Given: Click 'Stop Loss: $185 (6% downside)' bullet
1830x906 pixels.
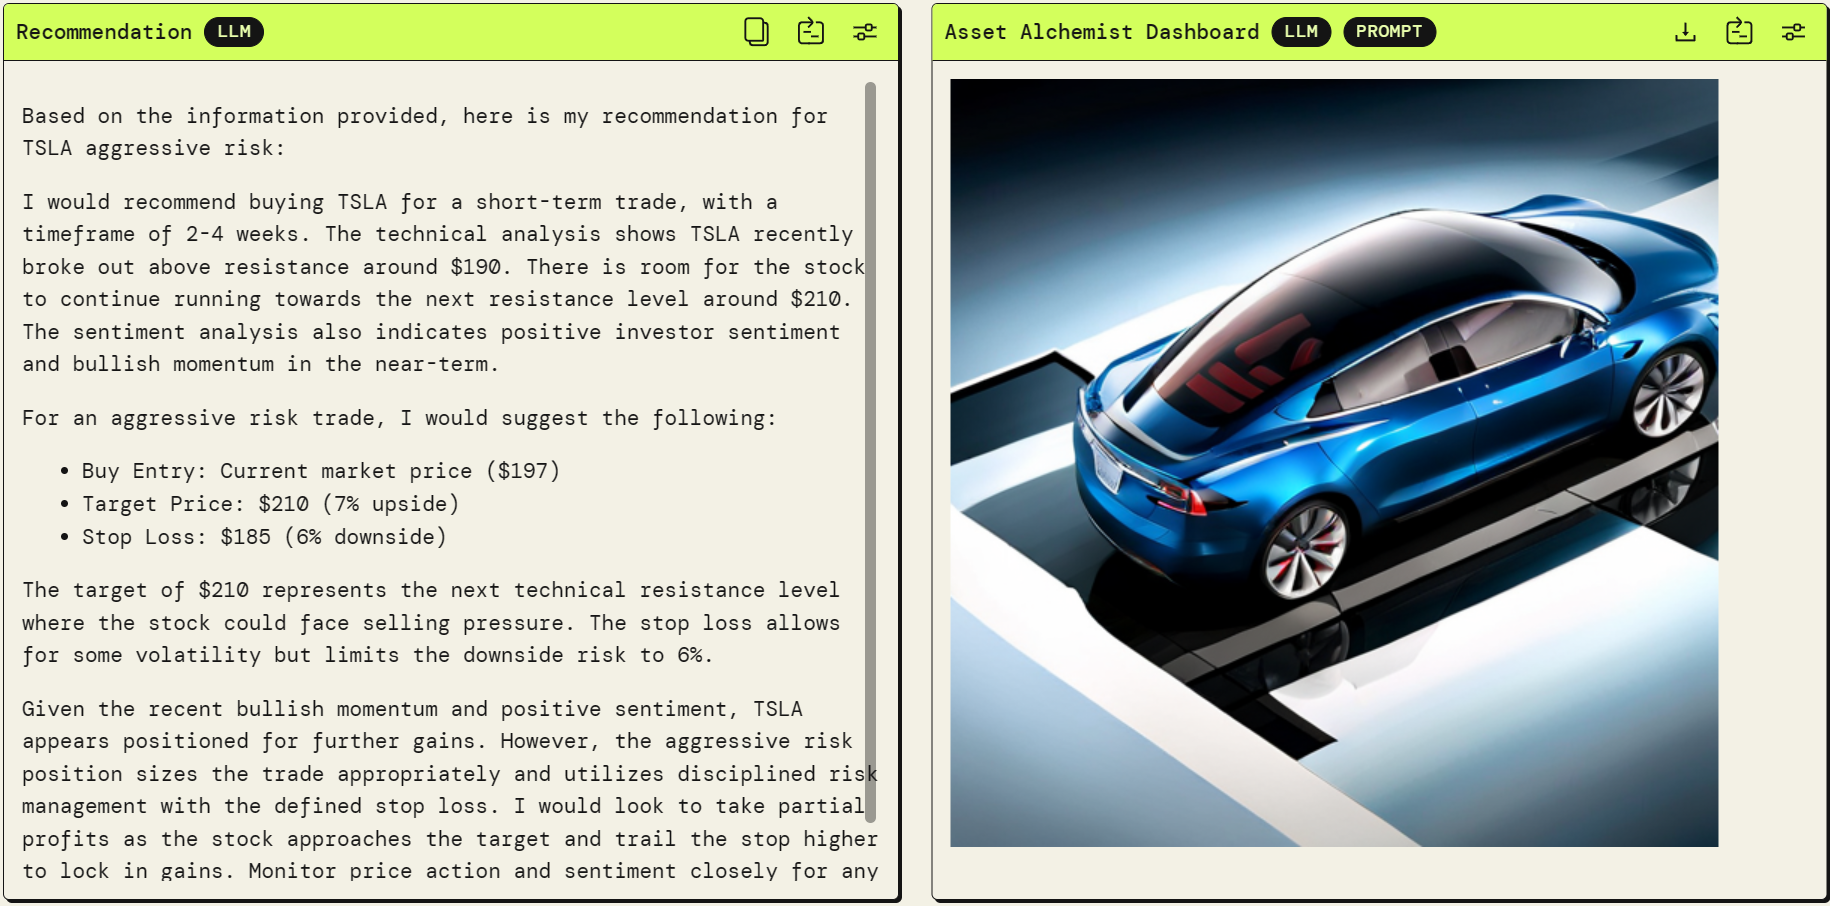Looking at the screenshot, I should pos(264,537).
